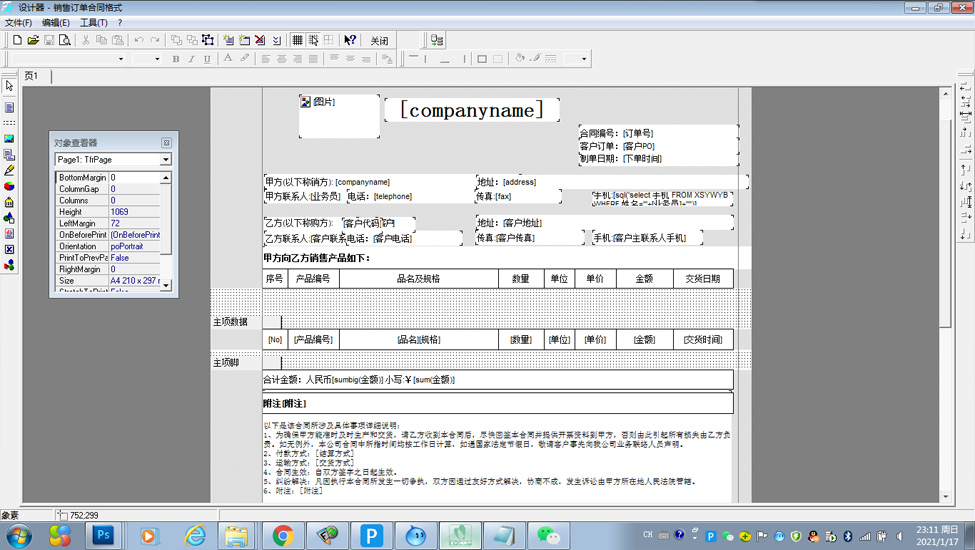Click the 关闭 button in toolbar
This screenshot has width=975, height=550.
[x=379, y=41]
